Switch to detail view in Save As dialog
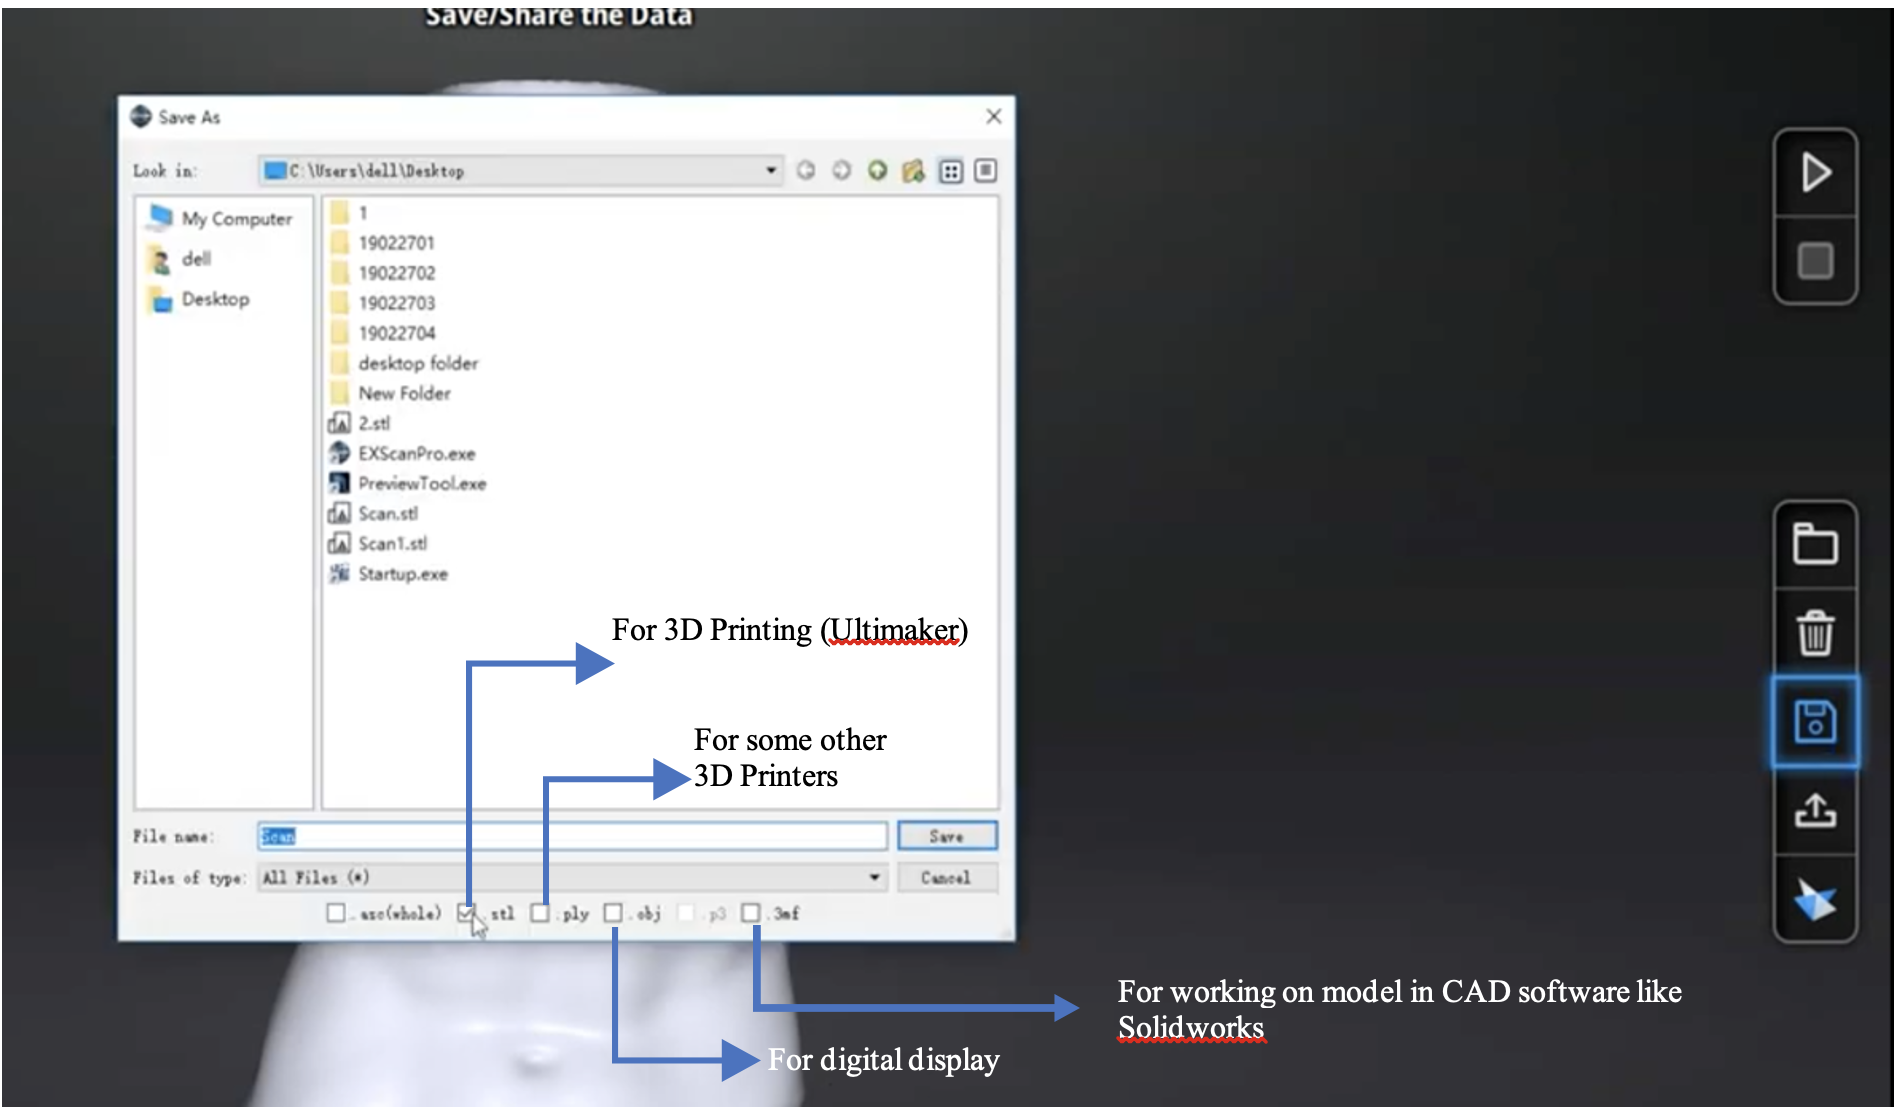1894x1110 pixels. [985, 171]
